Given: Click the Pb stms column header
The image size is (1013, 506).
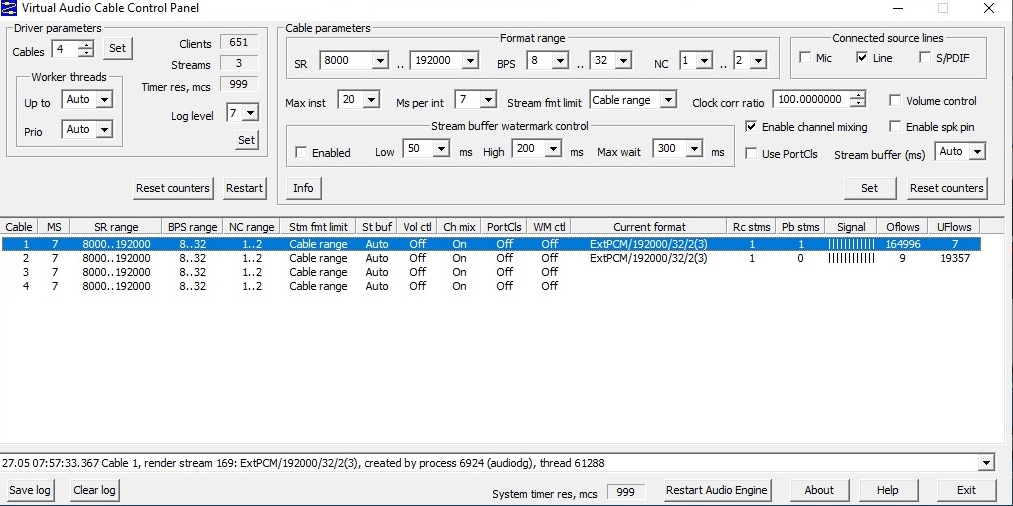Looking at the screenshot, I should click(x=800, y=227).
